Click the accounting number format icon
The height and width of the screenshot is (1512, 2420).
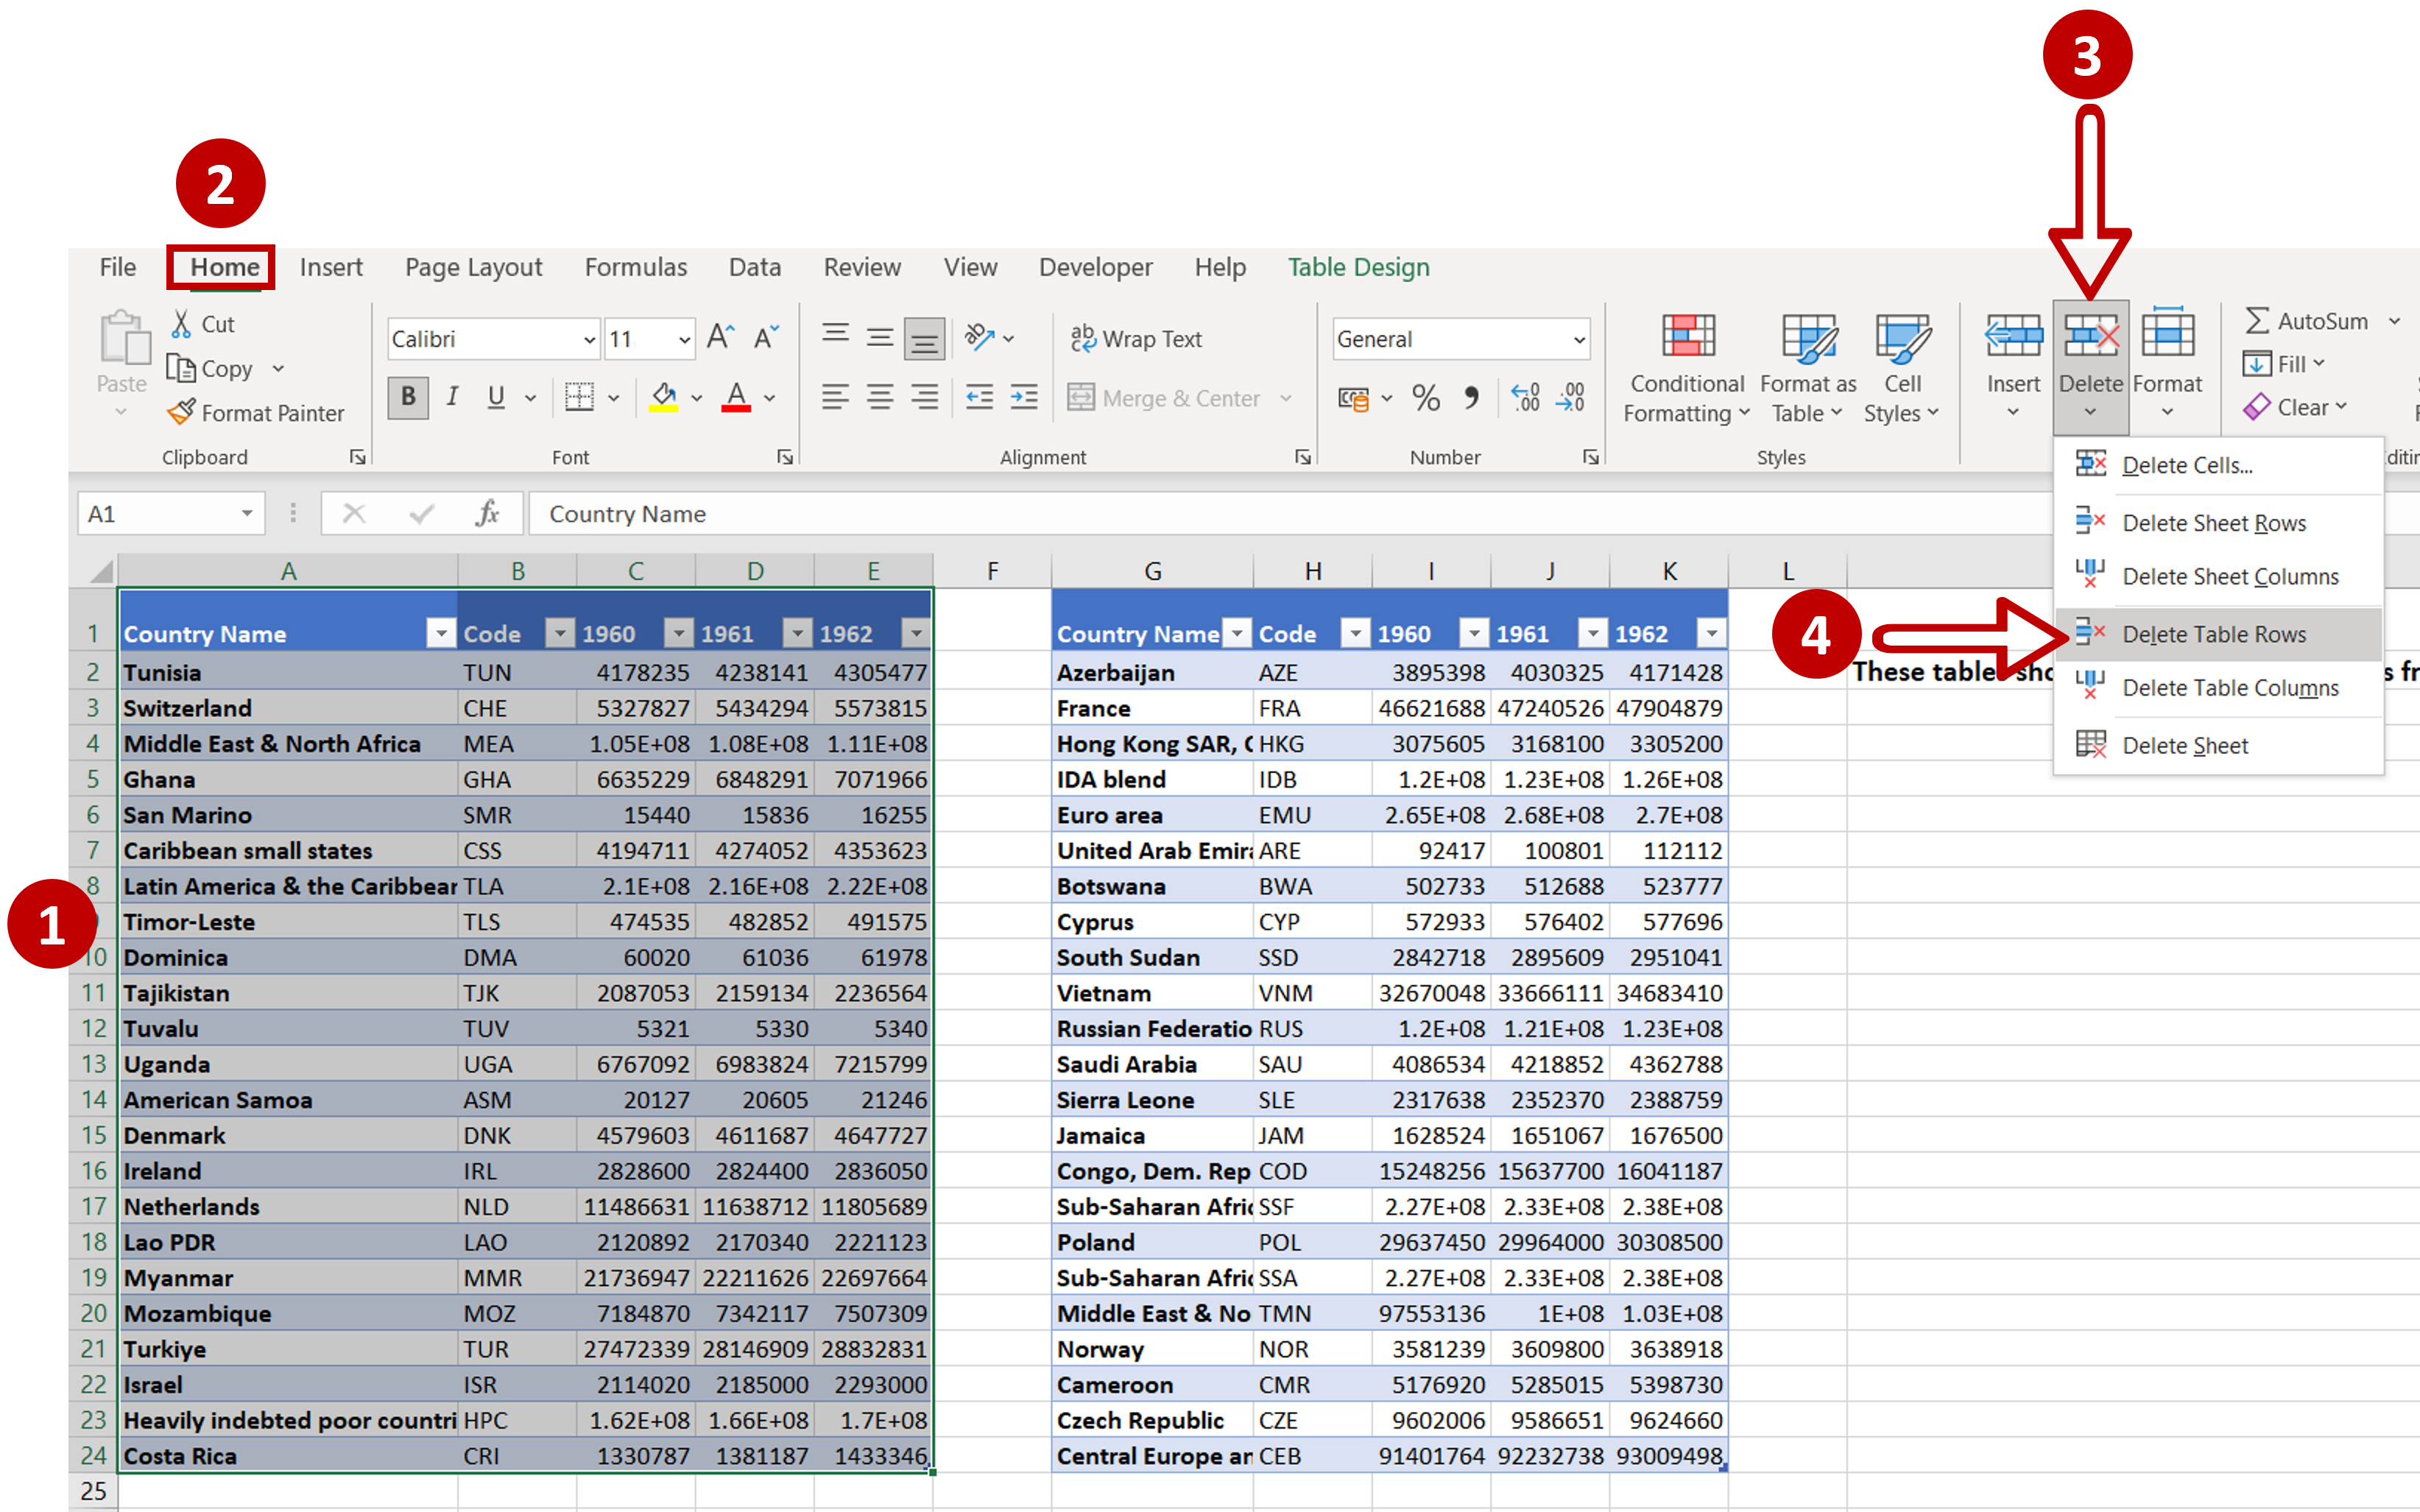pyautogui.click(x=1353, y=399)
